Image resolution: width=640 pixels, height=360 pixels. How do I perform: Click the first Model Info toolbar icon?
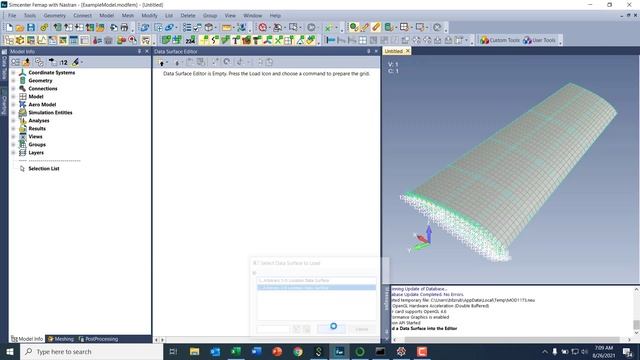15,62
